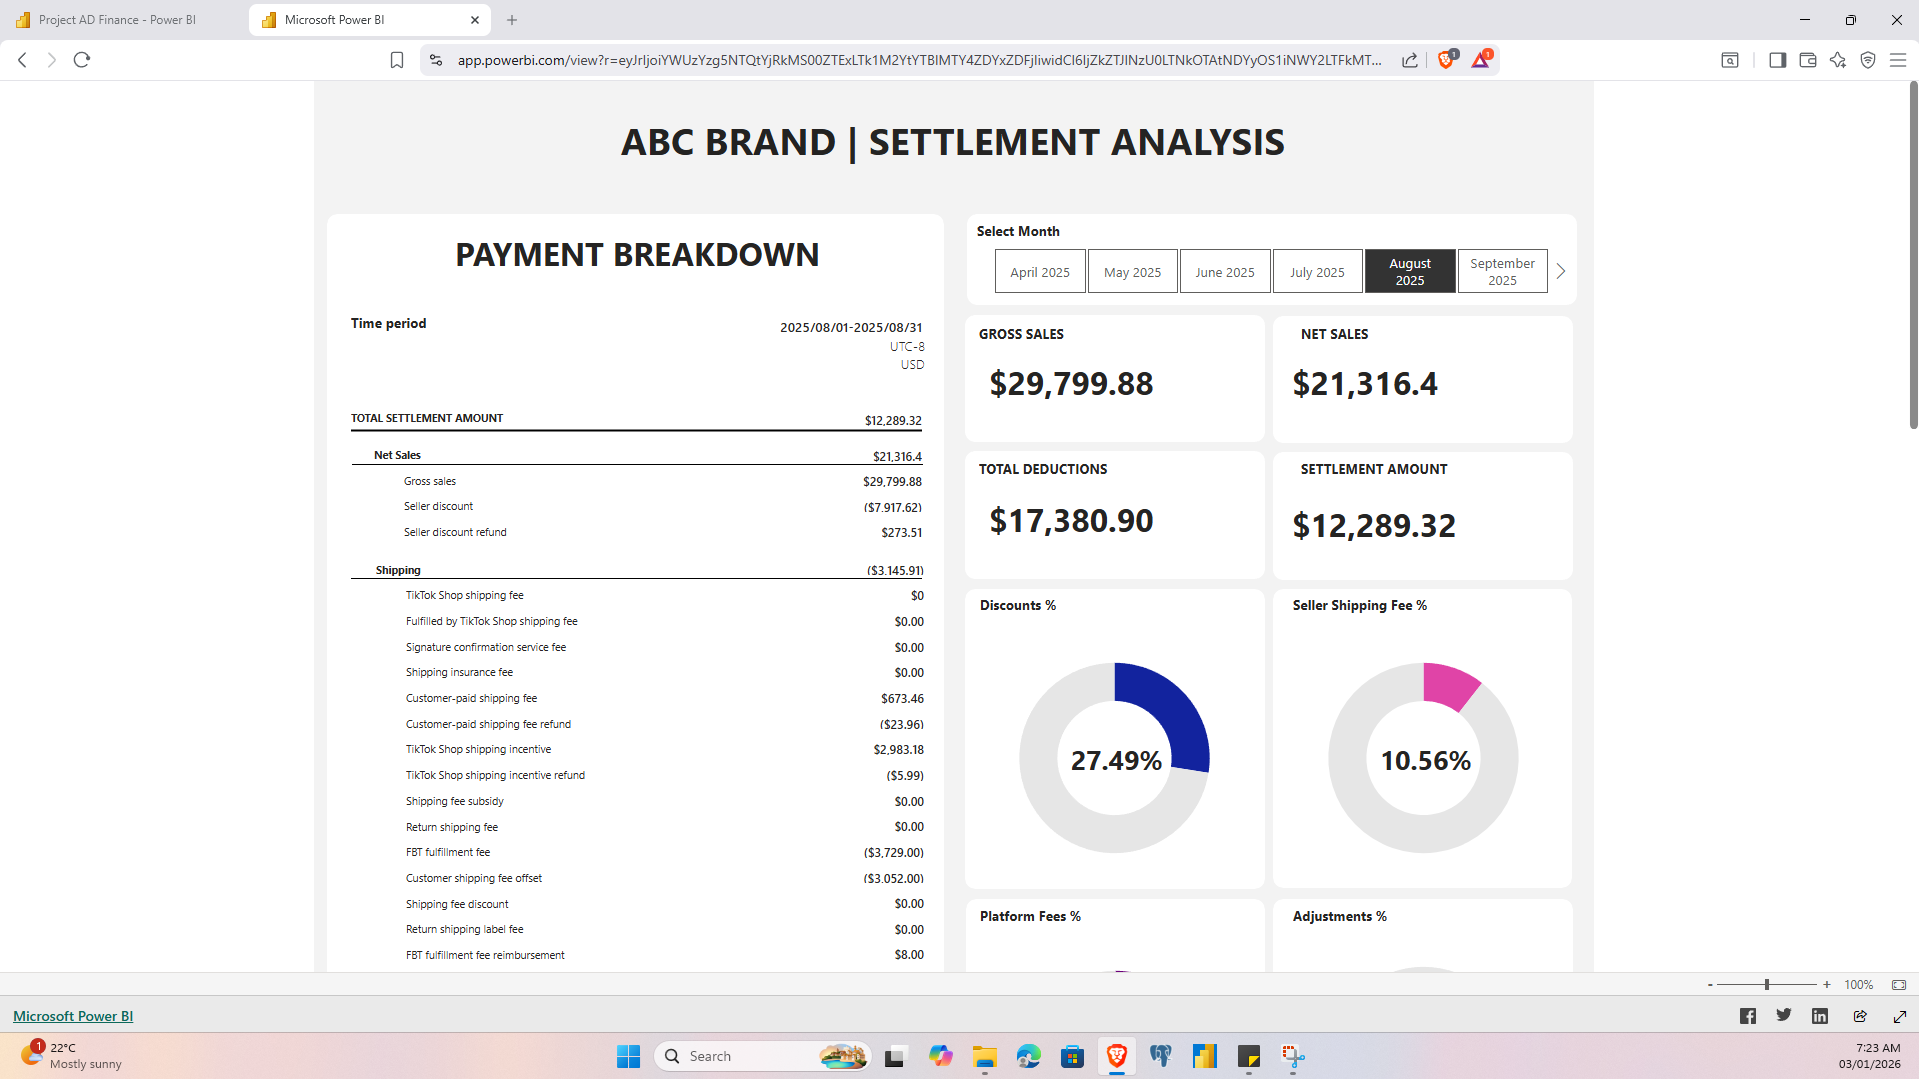Open Brave Shields icon
Viewport: 1919px width, 1079px height.
[1445, 60]
